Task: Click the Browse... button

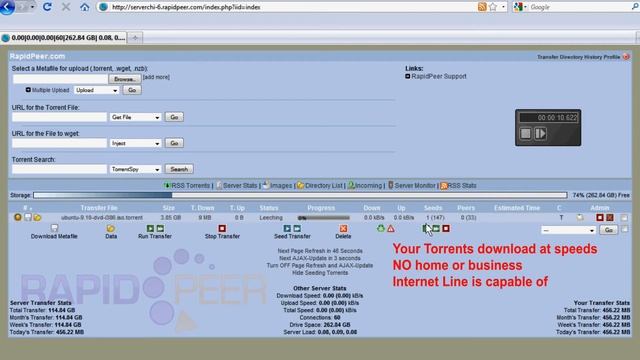Action: point(124,79)
